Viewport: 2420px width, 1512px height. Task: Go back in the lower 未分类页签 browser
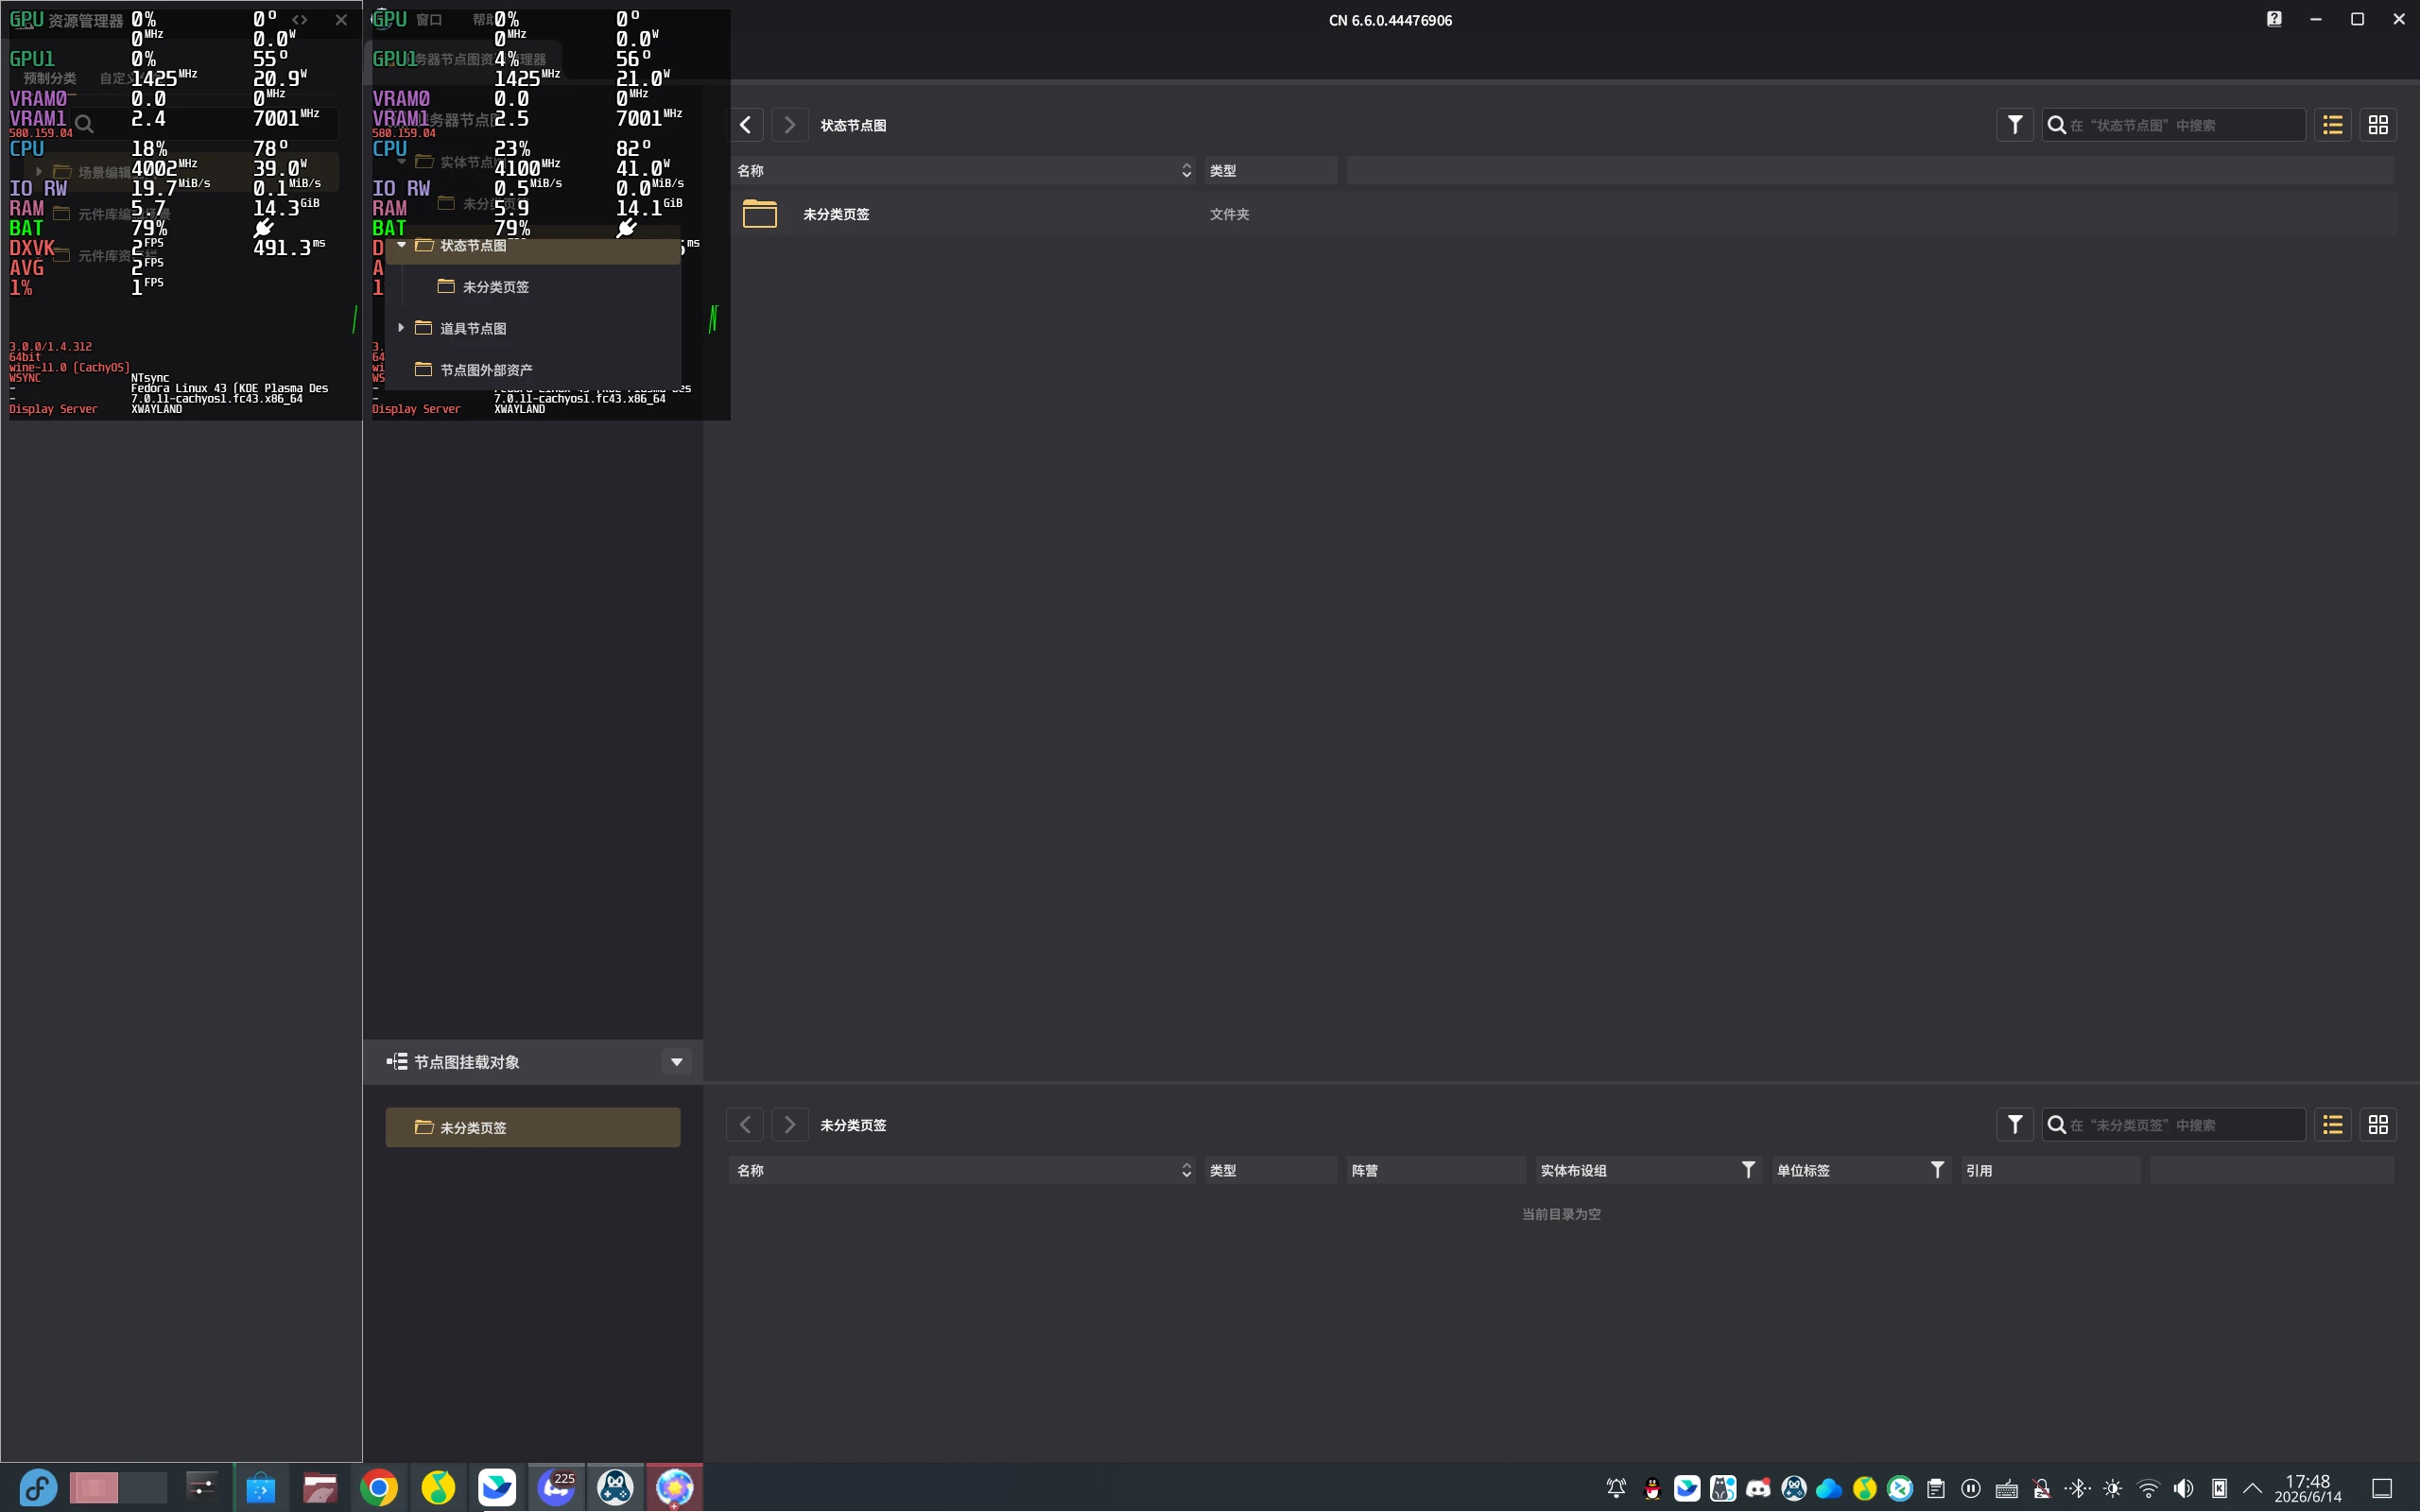[x=745, y=1125]
